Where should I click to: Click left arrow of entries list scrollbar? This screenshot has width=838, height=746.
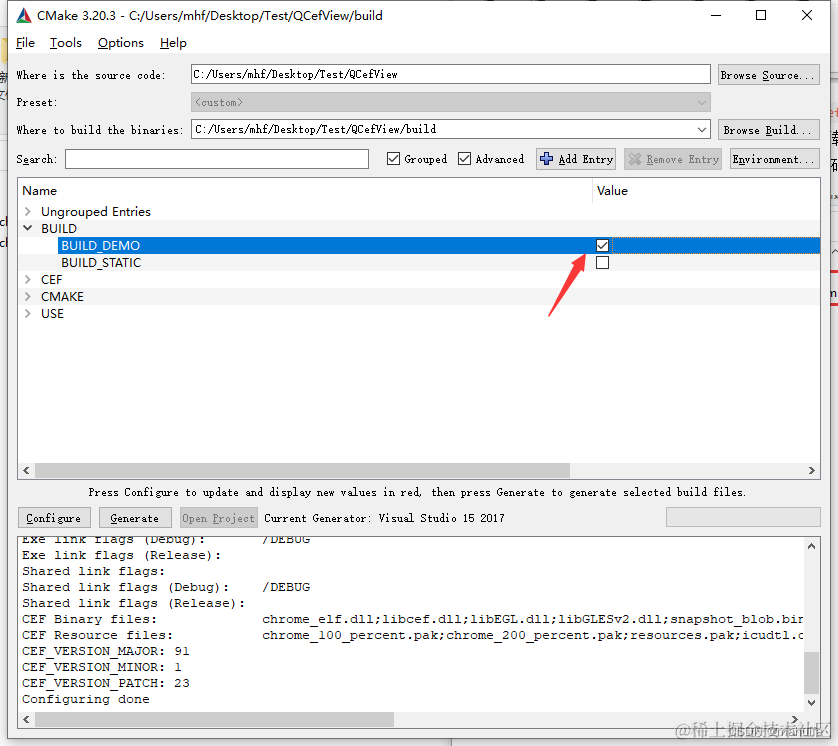(x=26, y=470)
